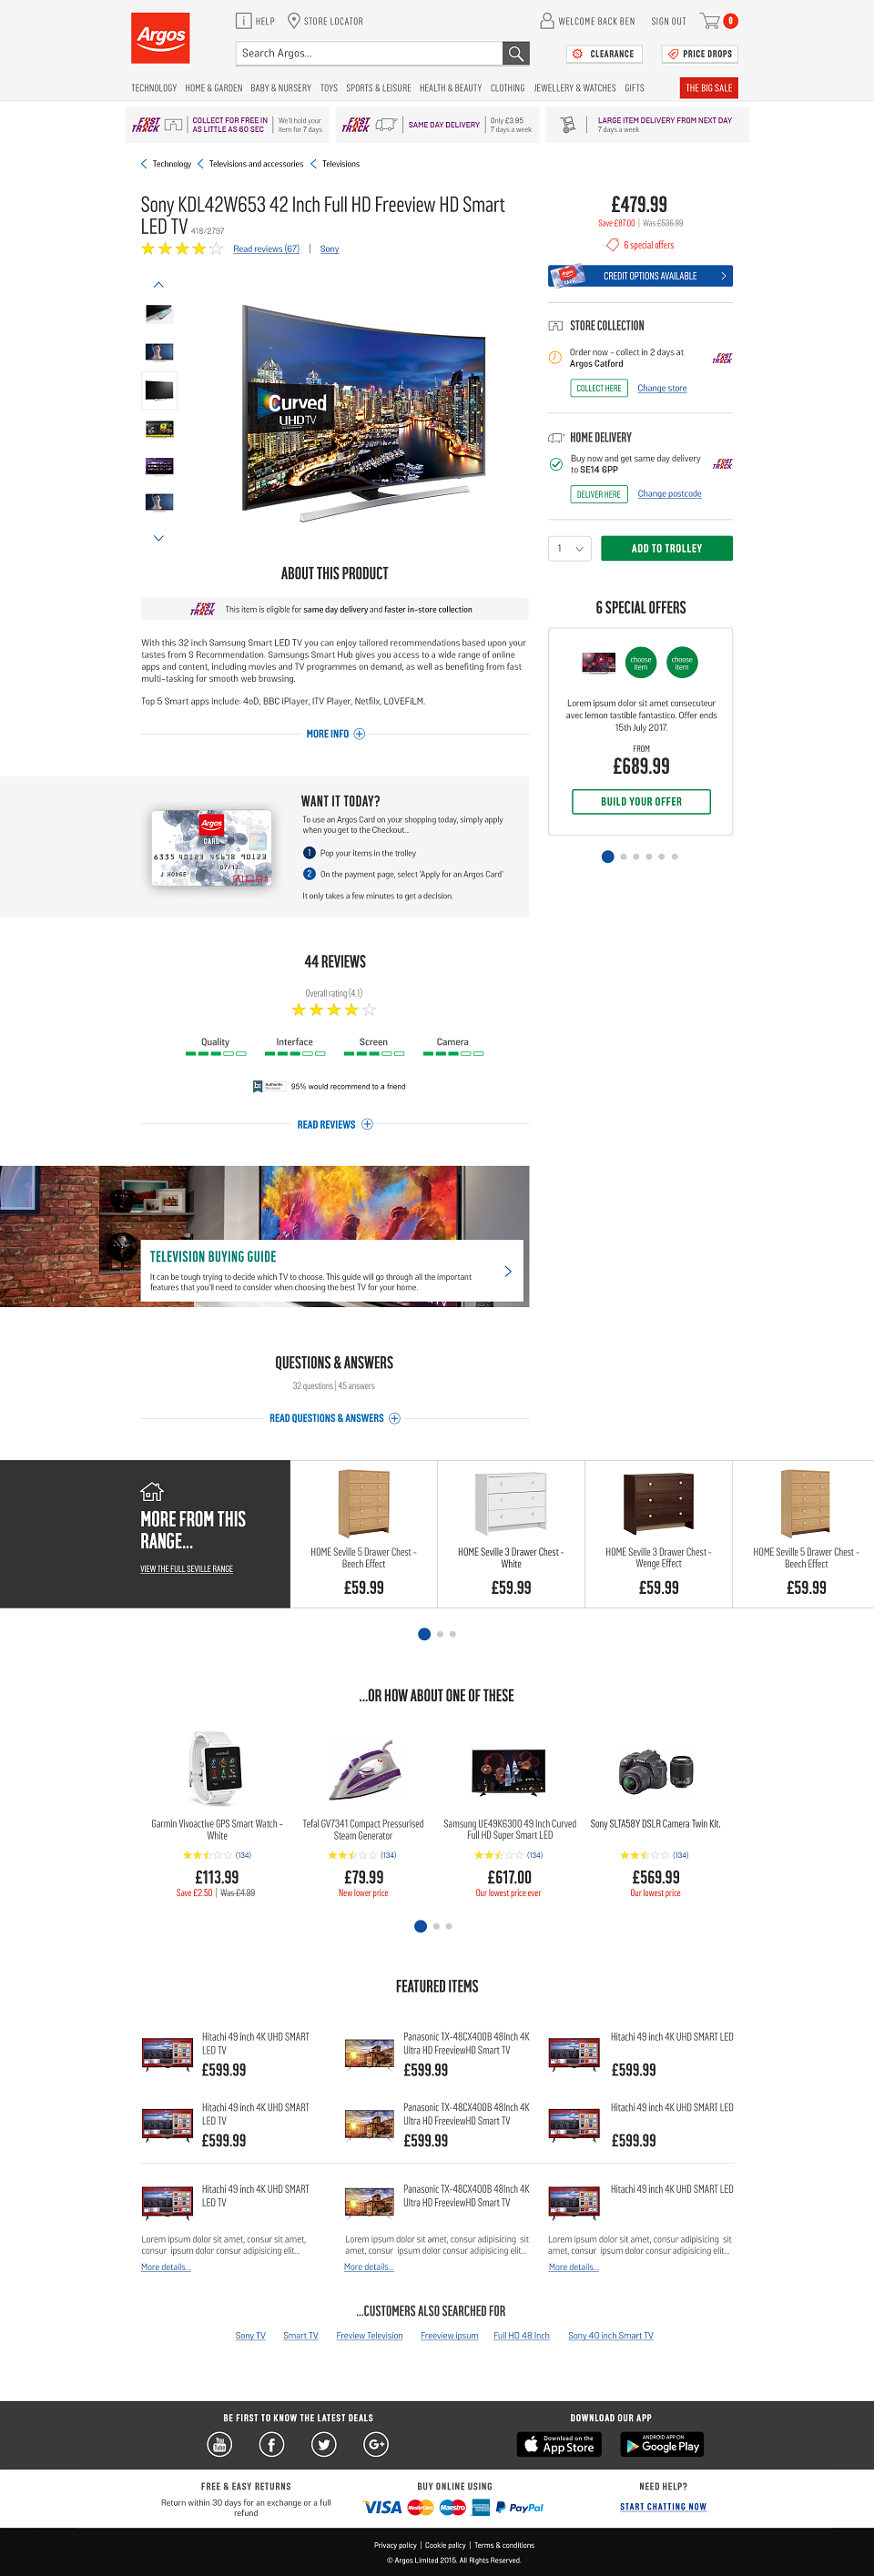The image size is (874, 2576).
Task: Click Sign Out link
Action: click(668, 21)
